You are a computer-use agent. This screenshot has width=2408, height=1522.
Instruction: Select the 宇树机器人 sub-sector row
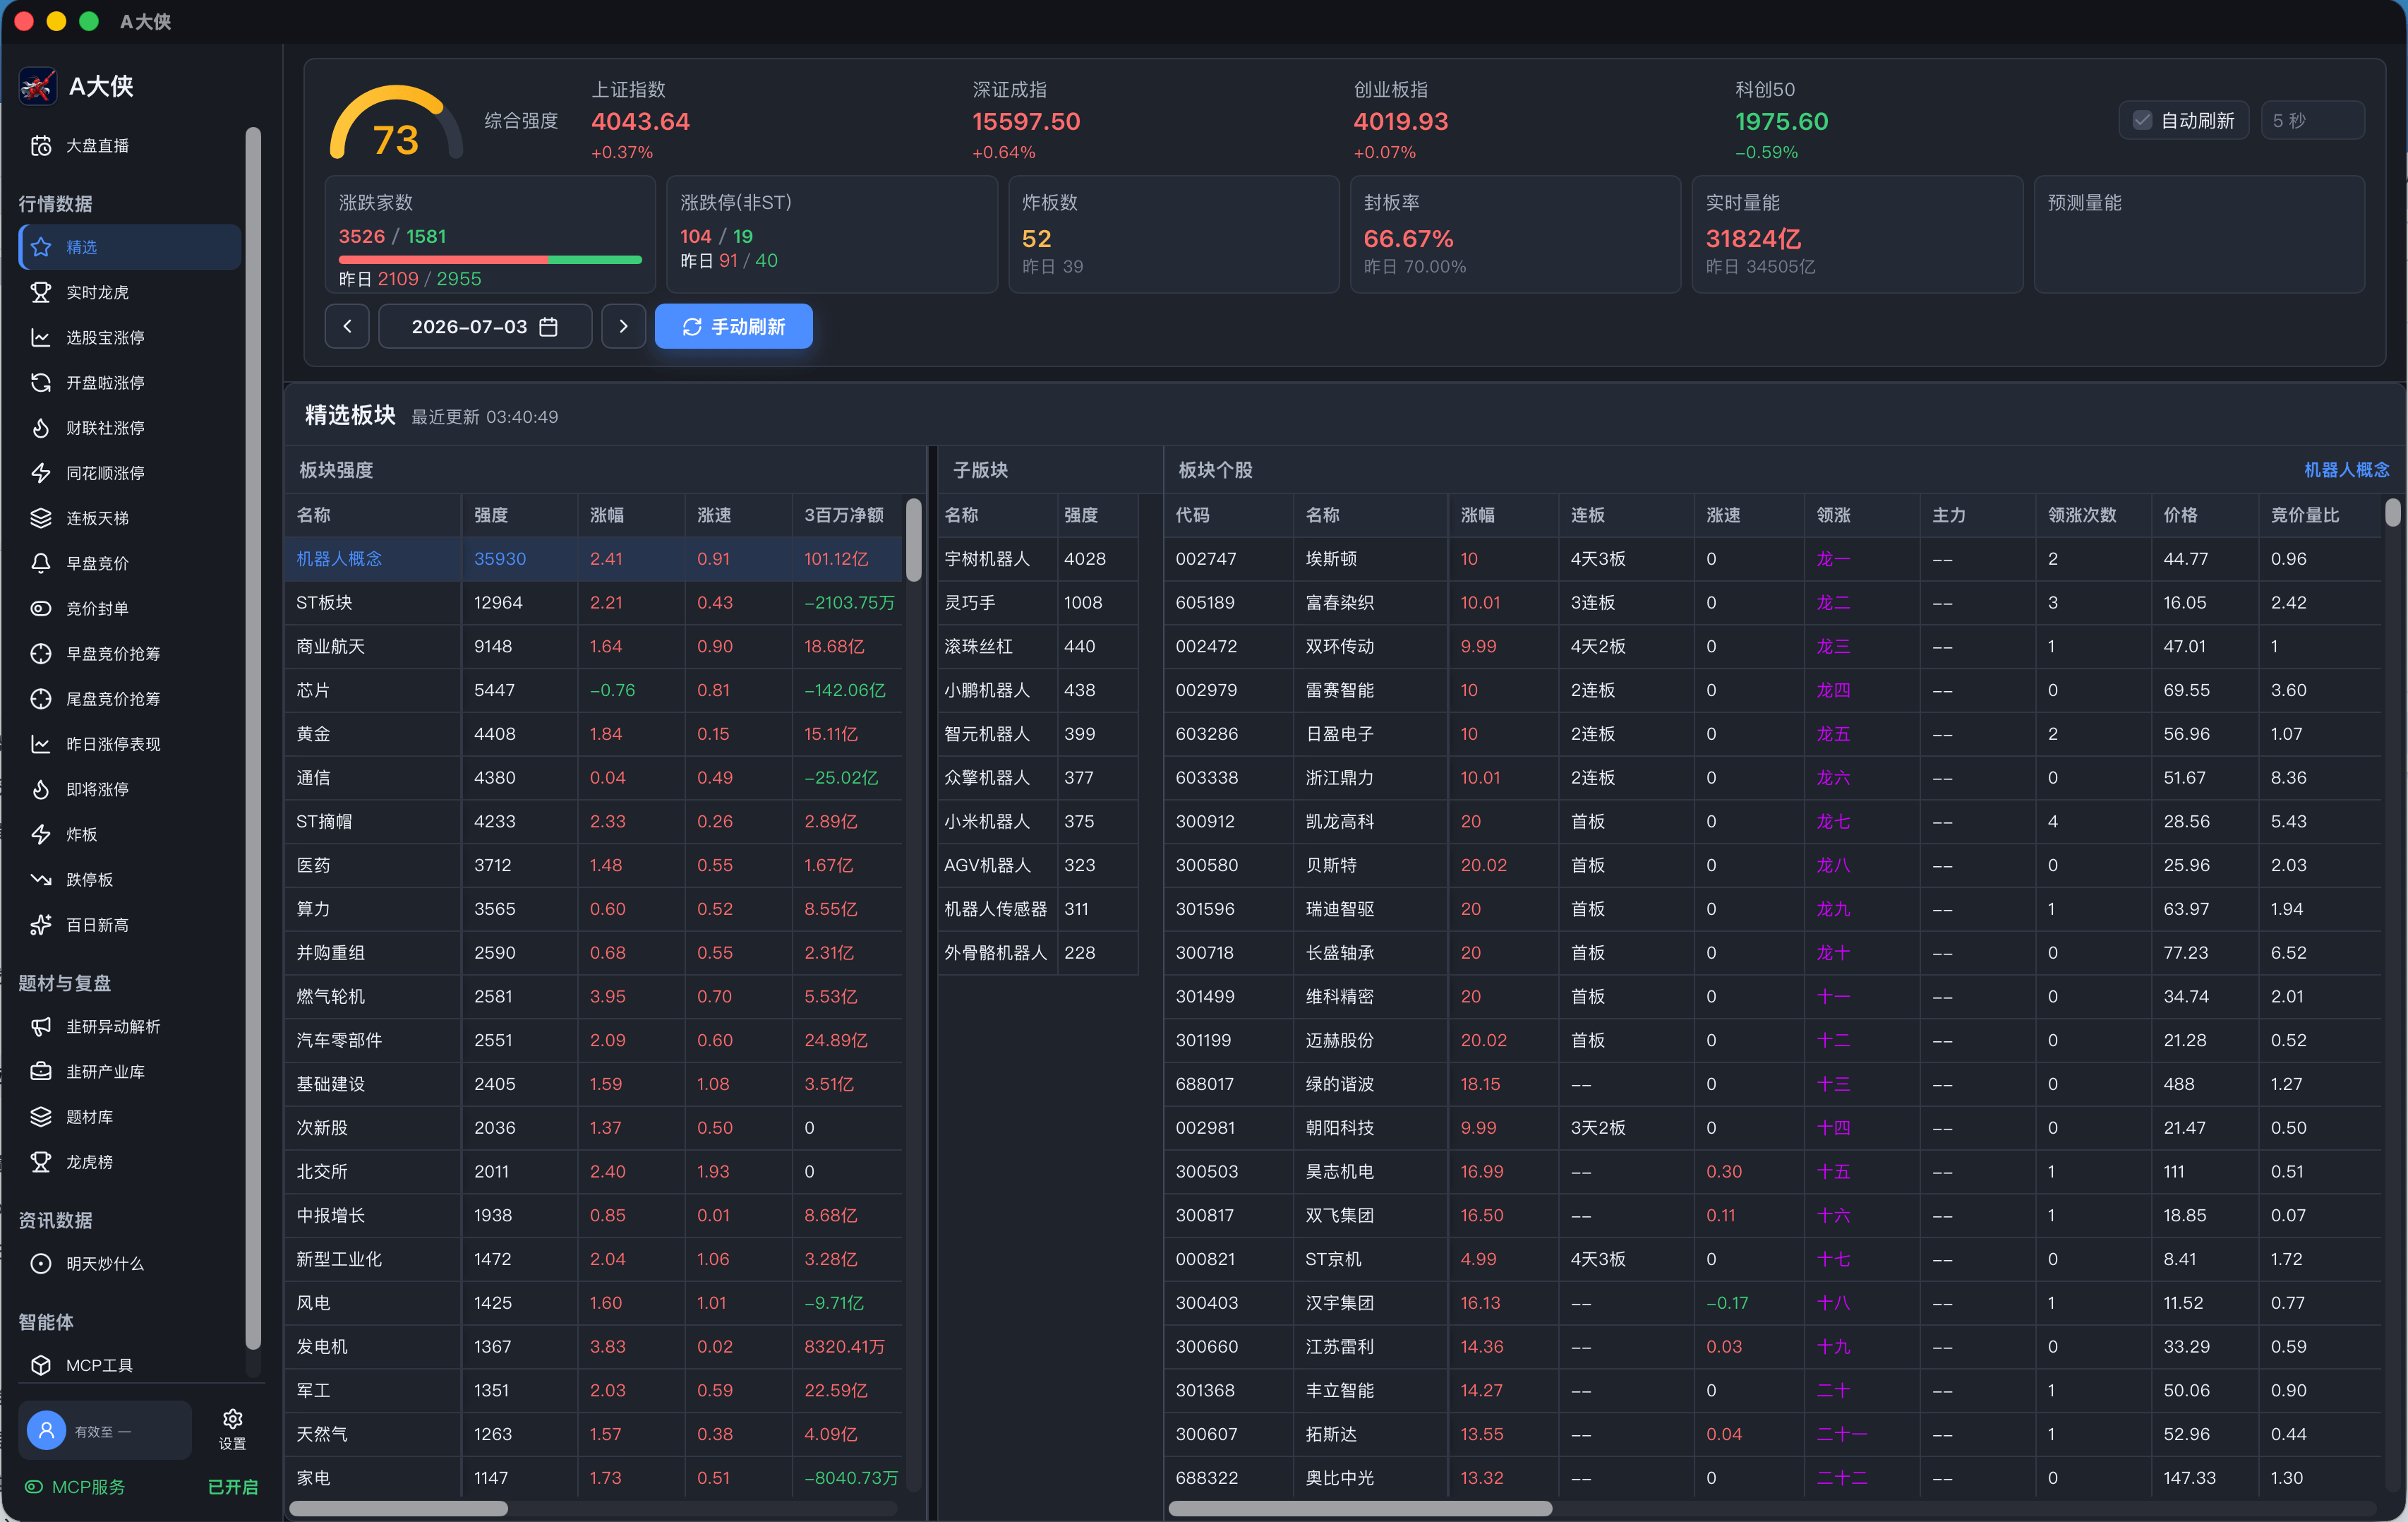tap(1038, 559)
